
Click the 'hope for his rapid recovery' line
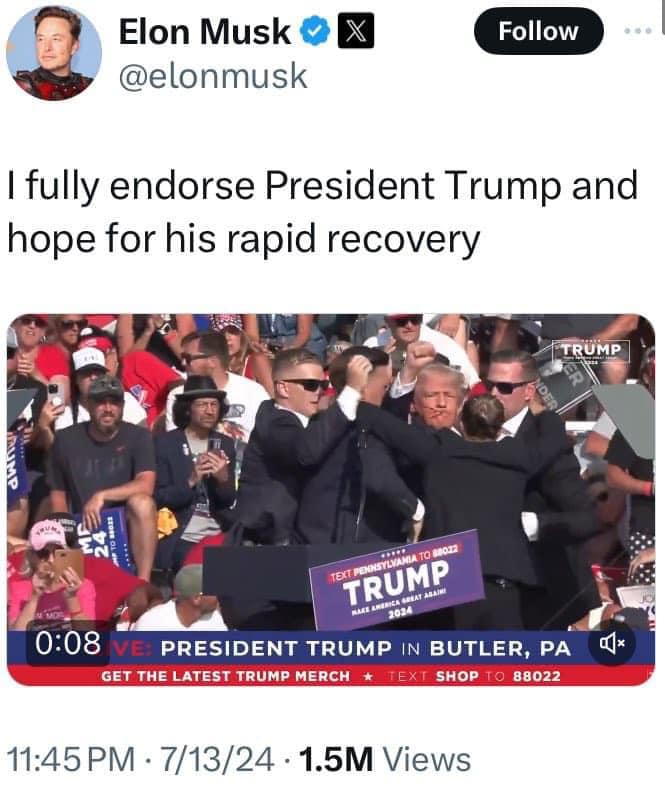244,239
